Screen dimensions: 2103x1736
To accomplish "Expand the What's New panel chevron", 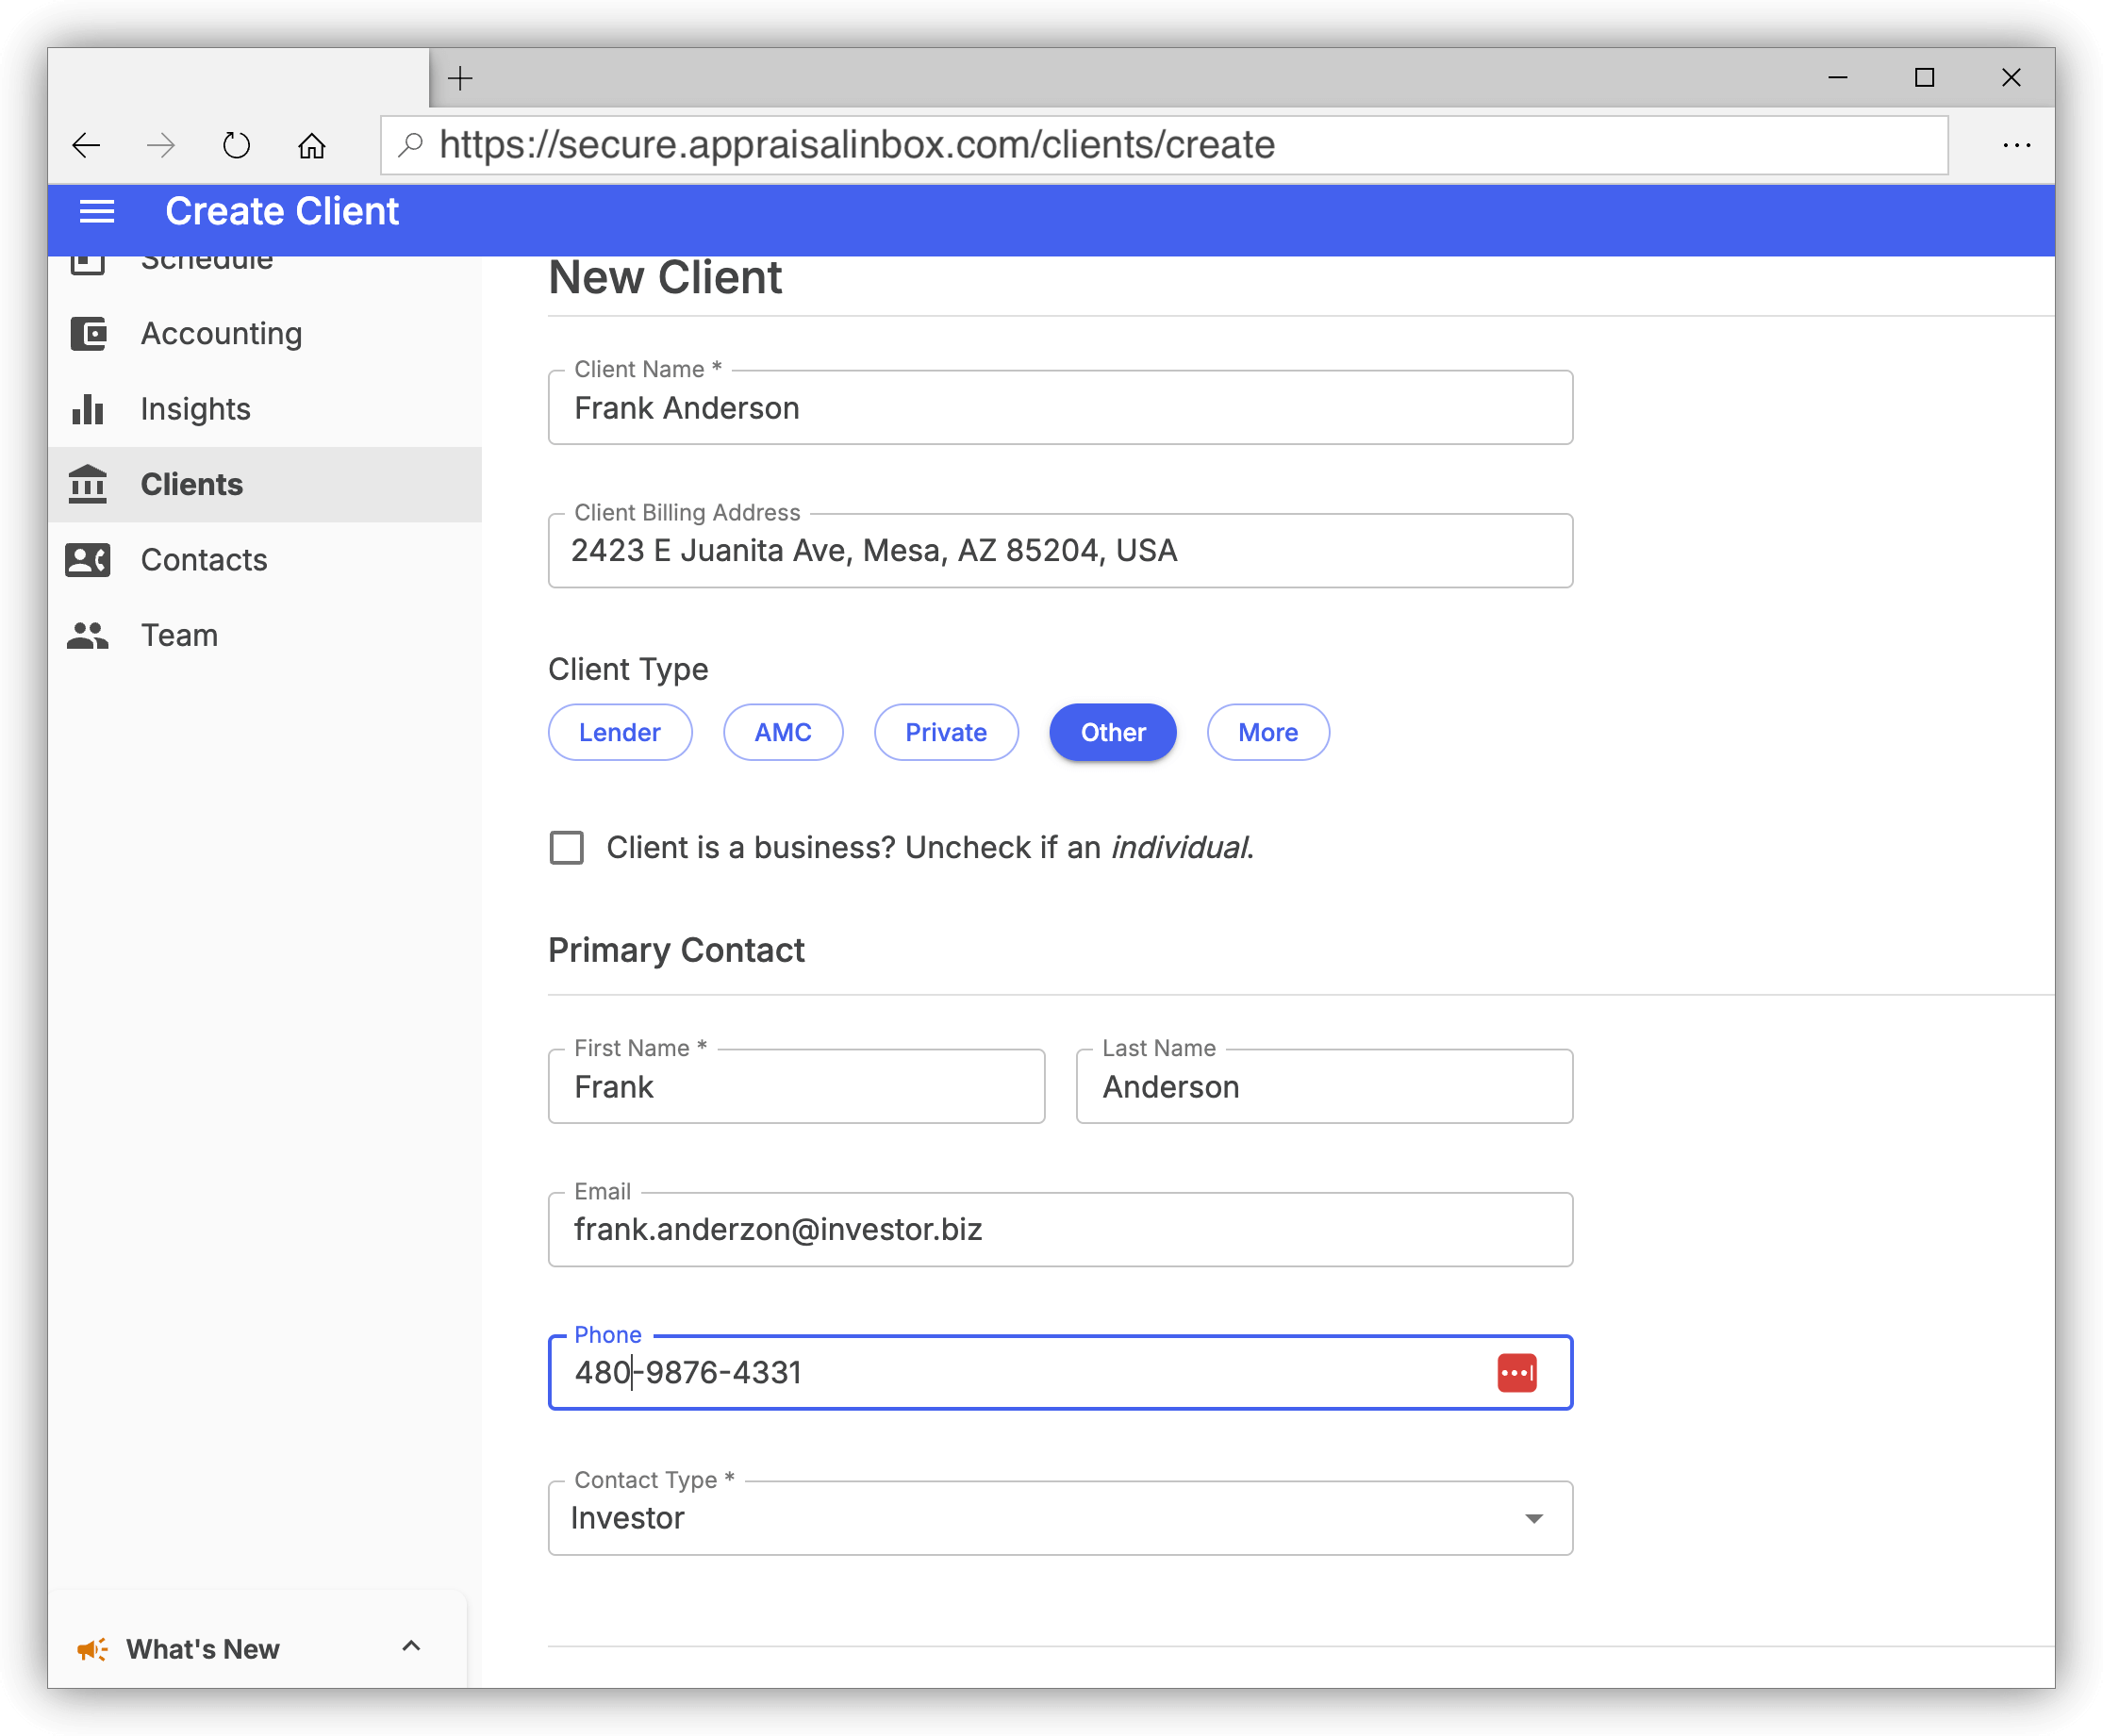I will pos(411,1647).
